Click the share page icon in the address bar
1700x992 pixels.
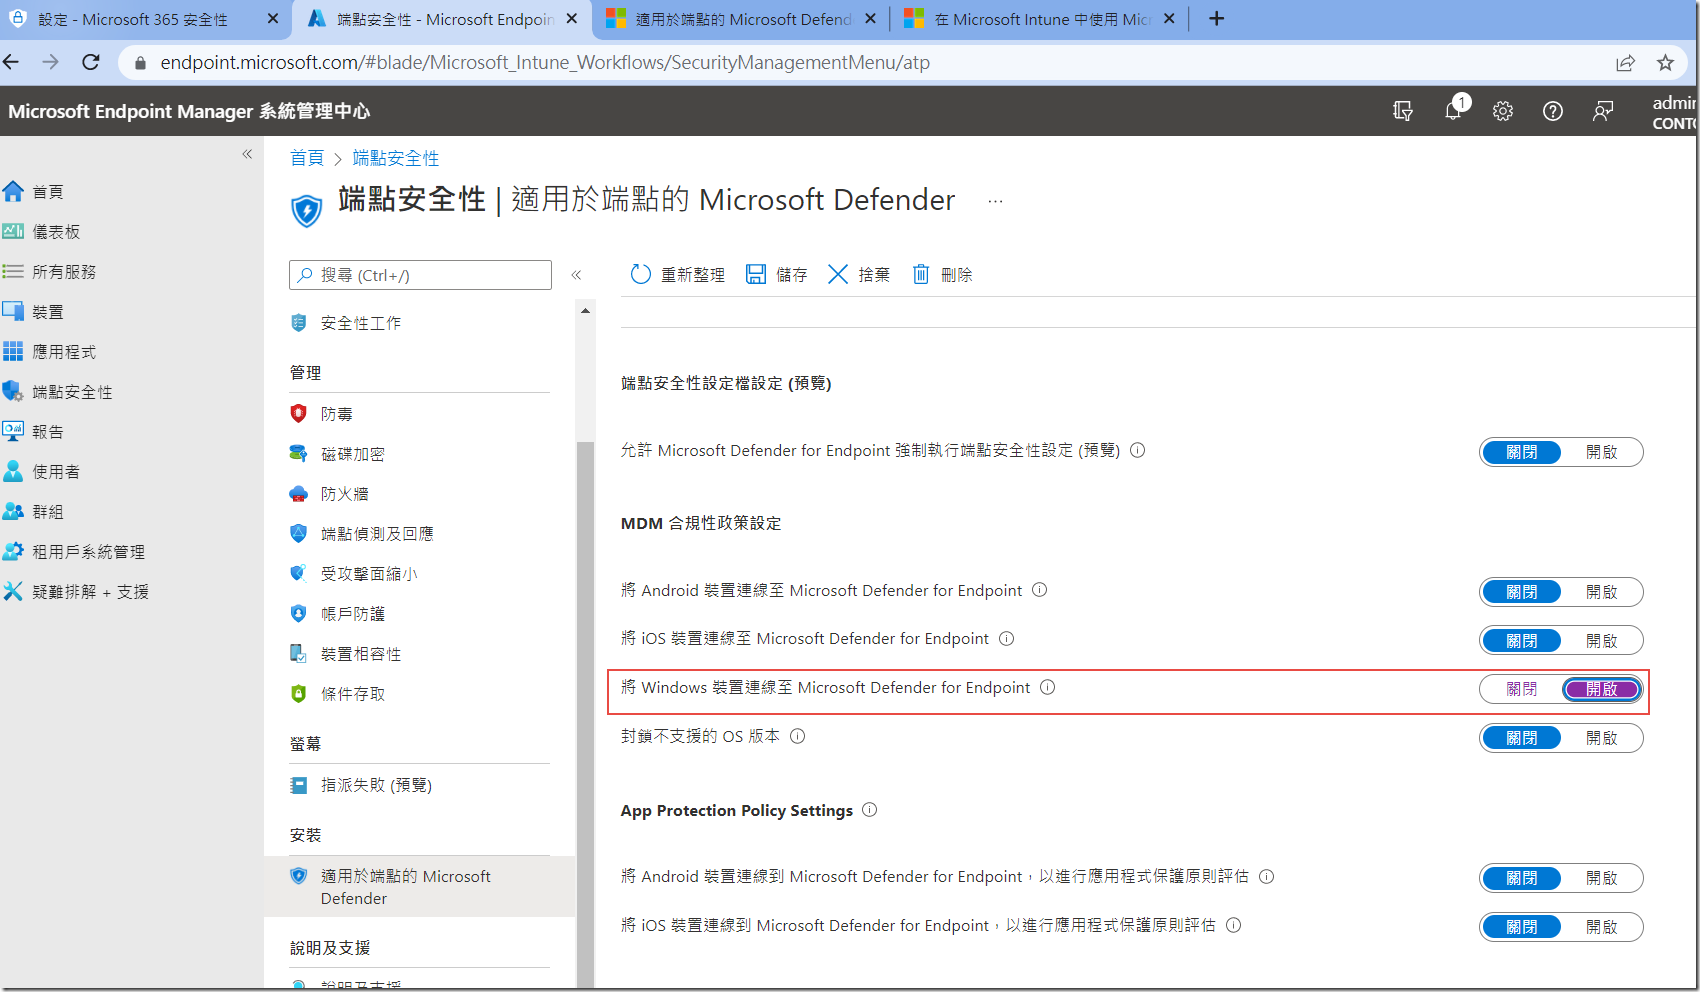pyautogui.click(x=1625, y=63)
